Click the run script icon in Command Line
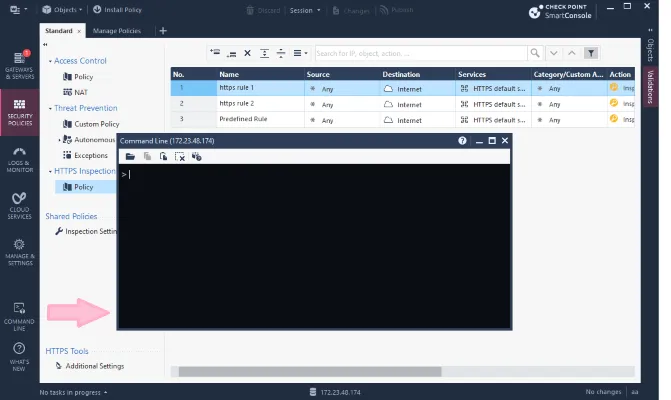 [196, 157]
